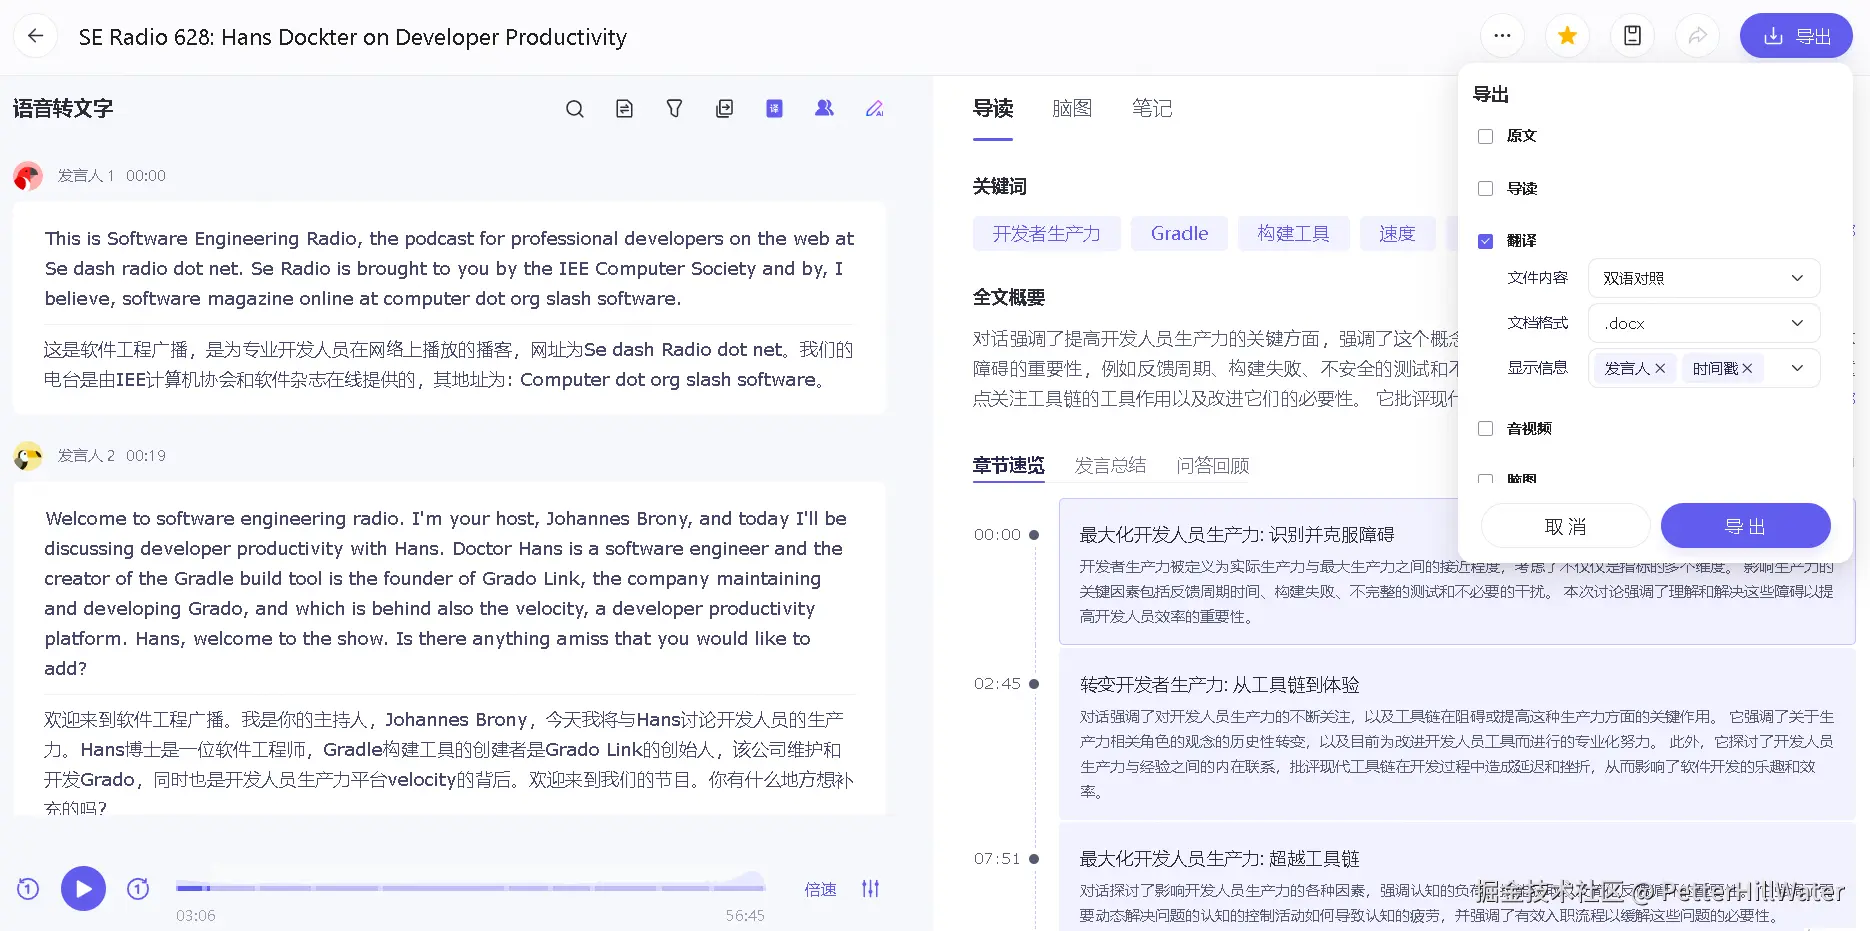Click 取消 in the export panel
This screenshot has height=931, width=1870.
click(x=1565, y=526)
